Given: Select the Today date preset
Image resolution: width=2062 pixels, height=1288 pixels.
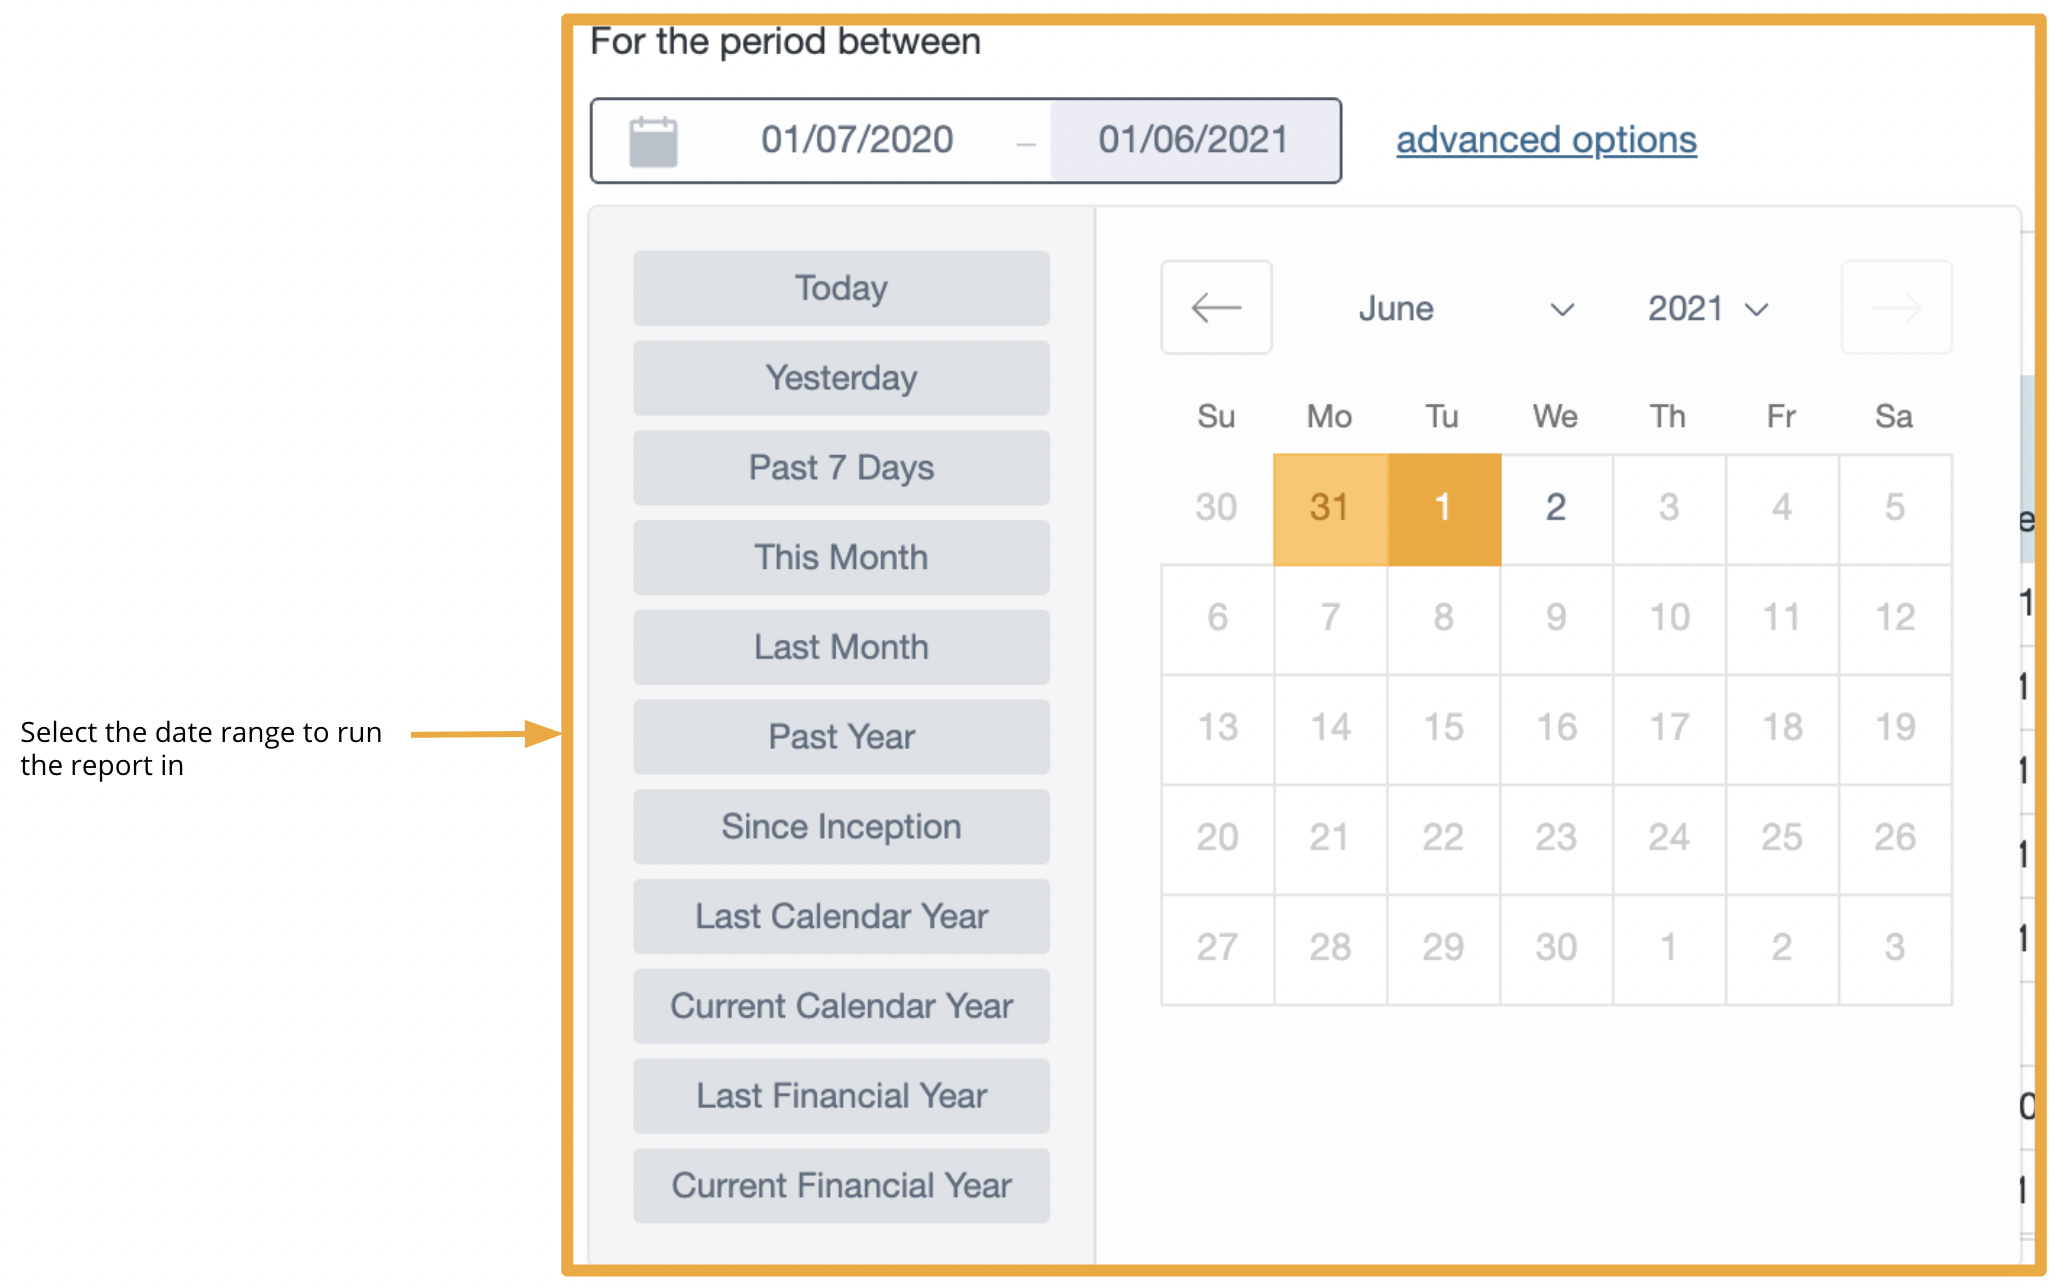Looking at the screenshot, I should [x=841, y=287].
